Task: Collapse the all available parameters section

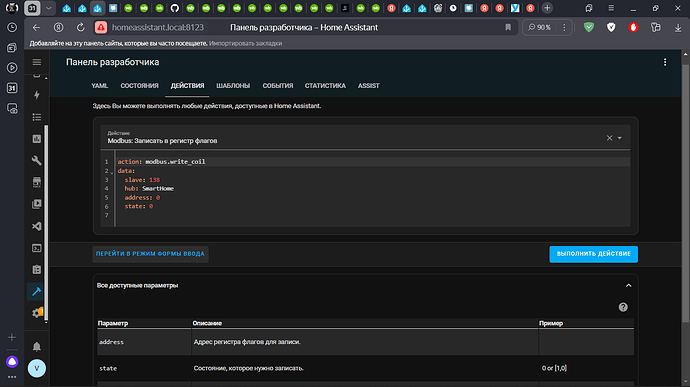Action: (x=628, y=286)
